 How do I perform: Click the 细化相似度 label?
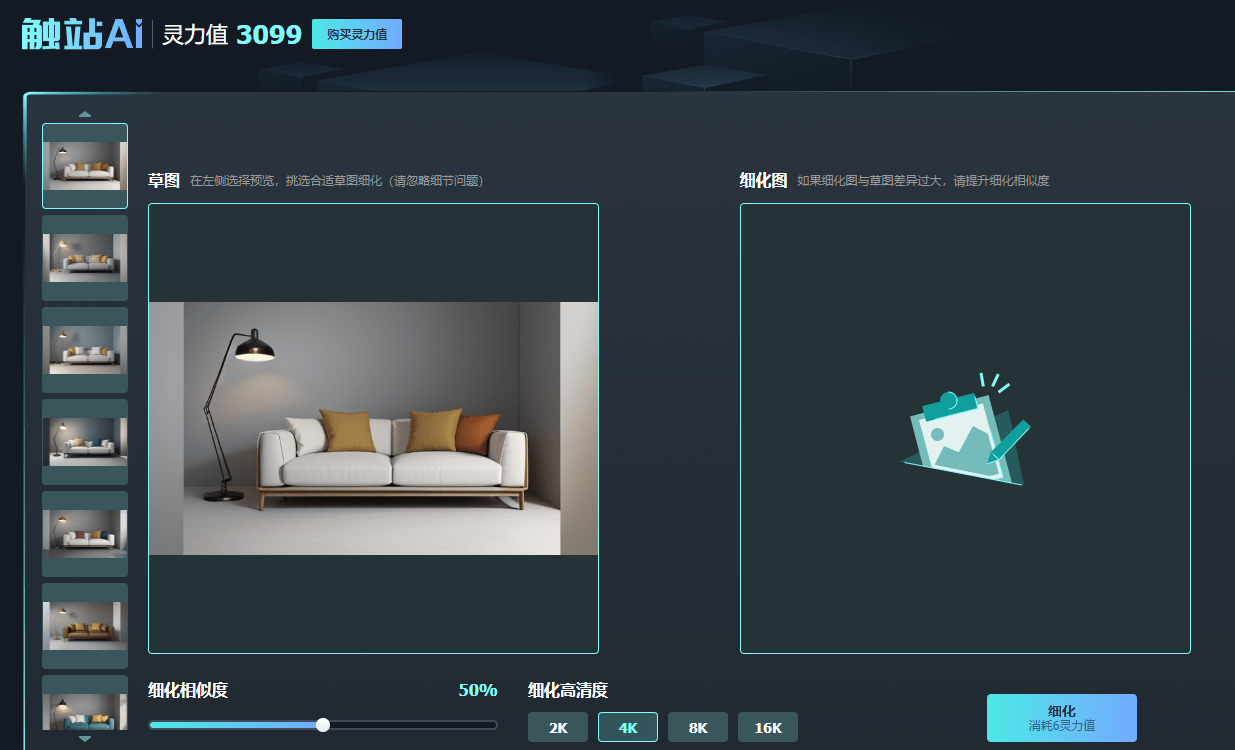click(188, 690)
